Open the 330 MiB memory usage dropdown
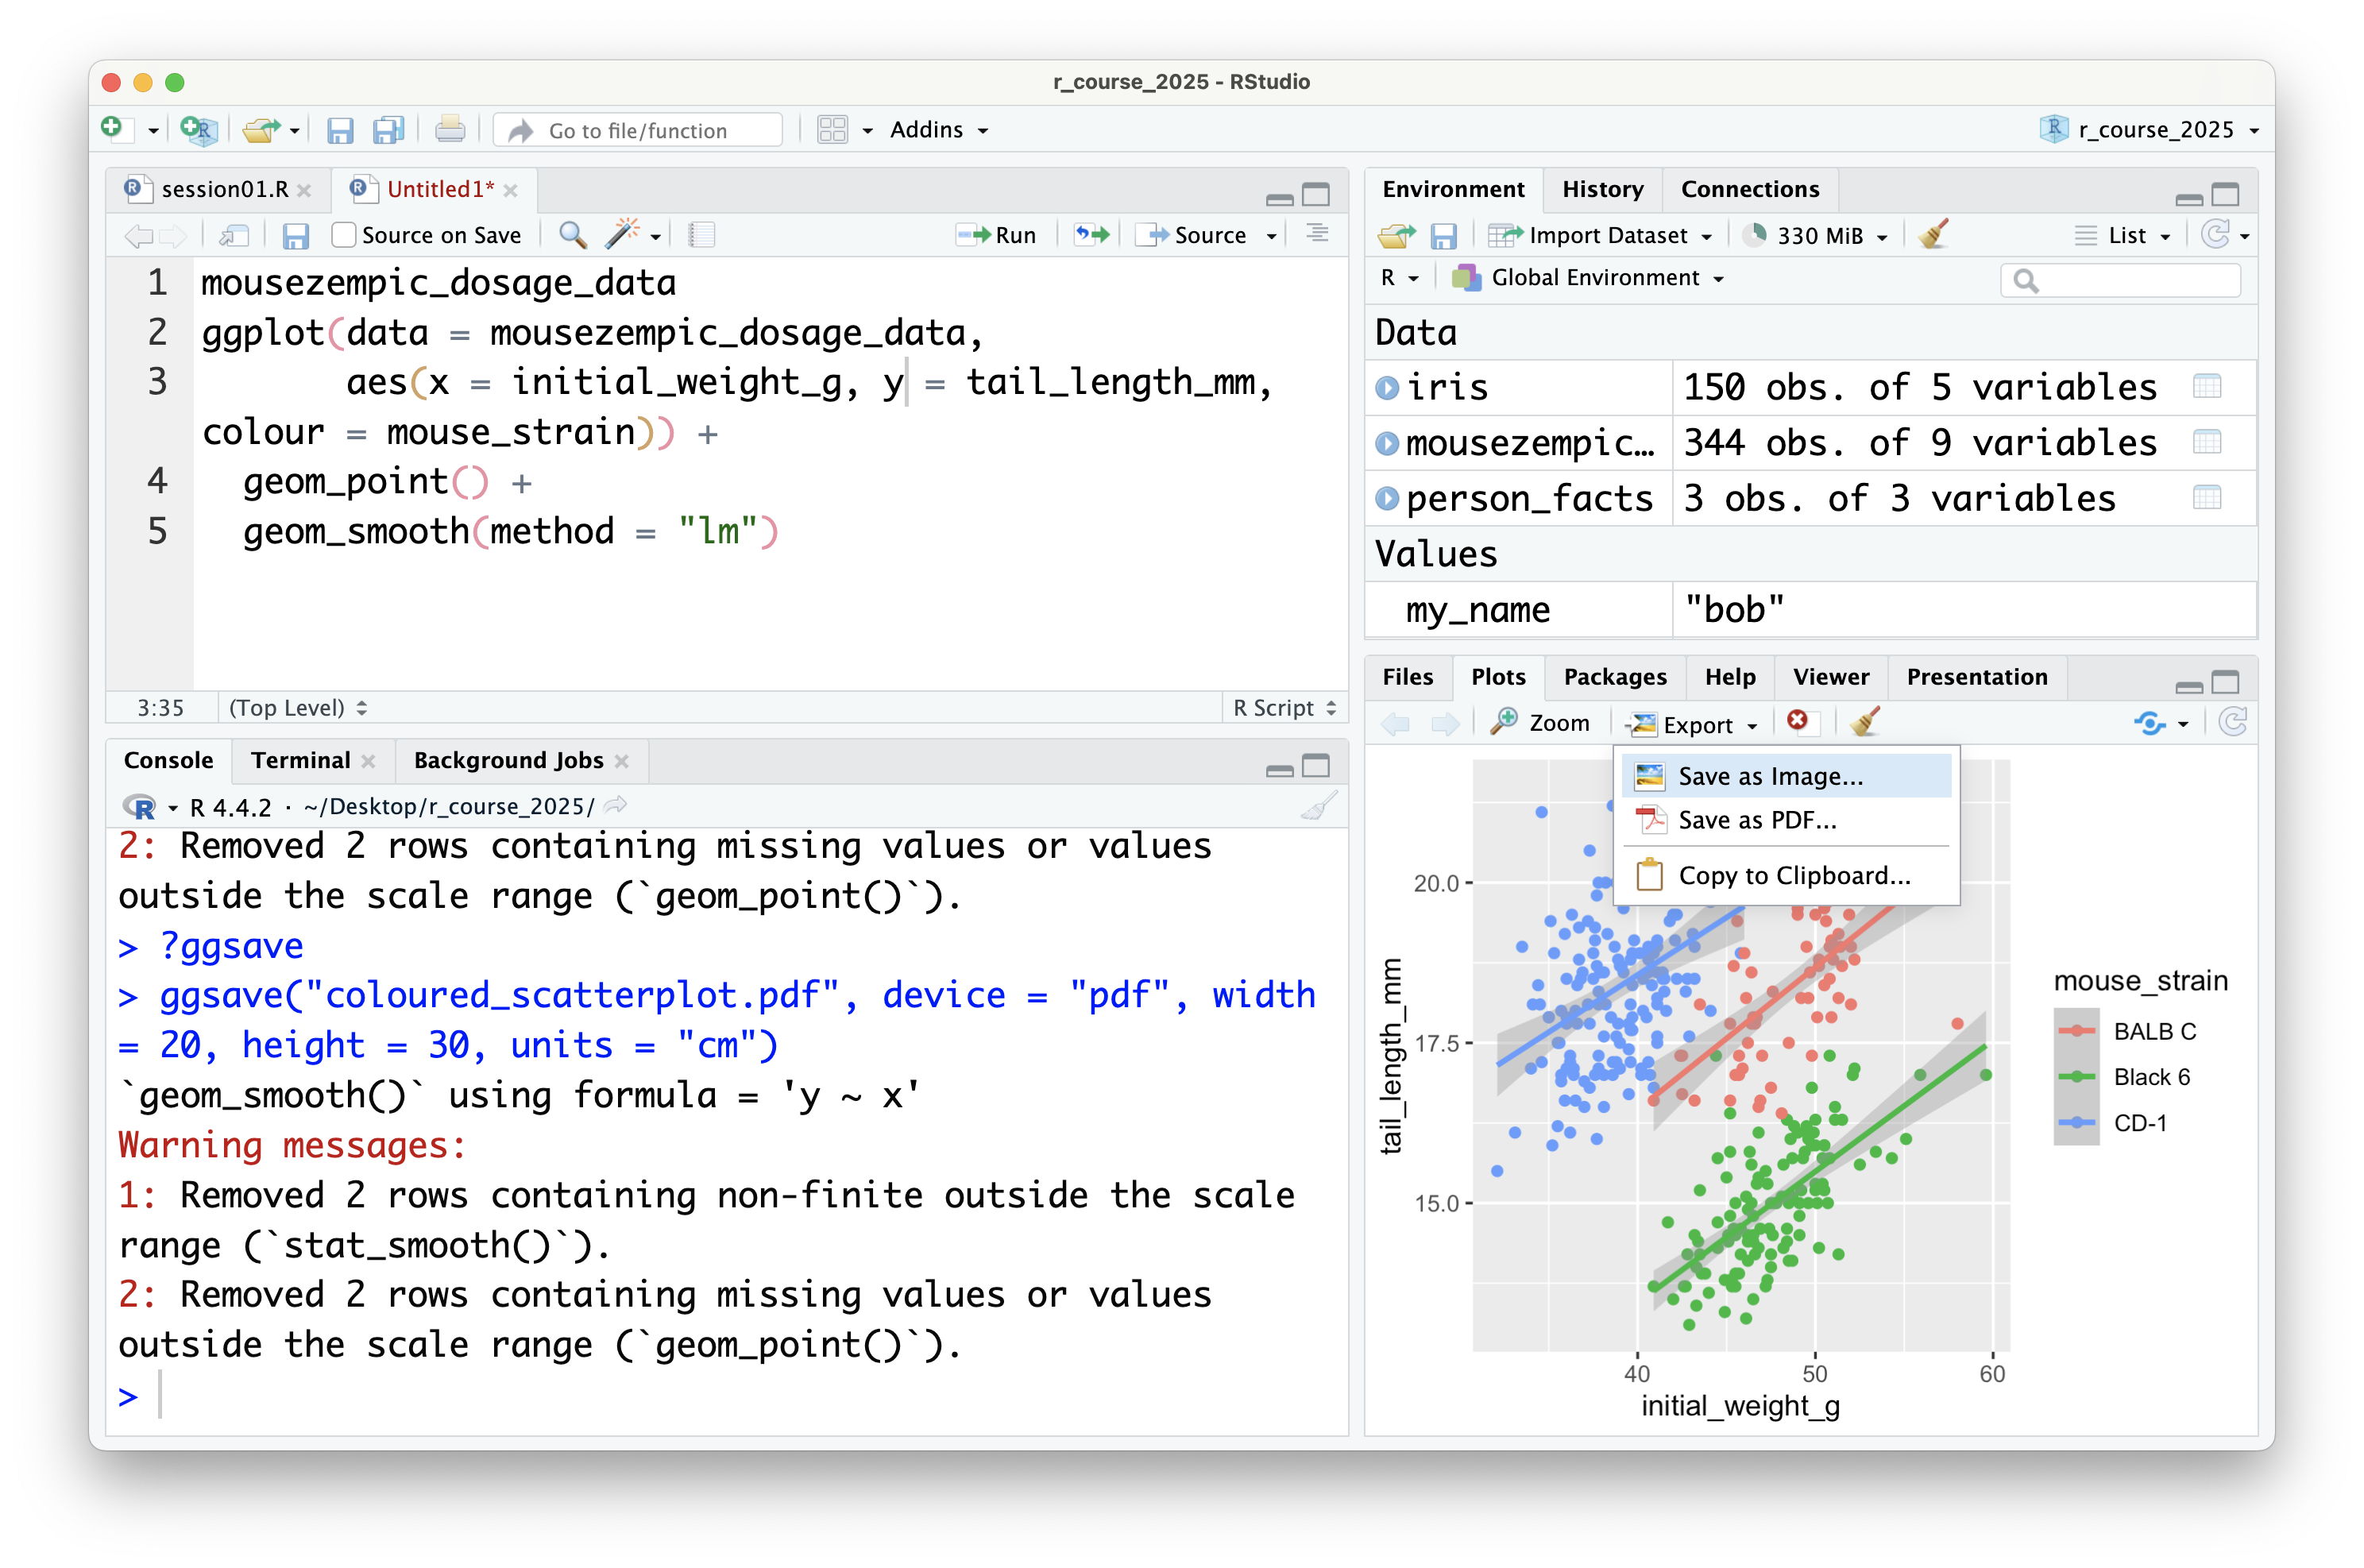2364x1568 pixels. [x=1814, y=236]
